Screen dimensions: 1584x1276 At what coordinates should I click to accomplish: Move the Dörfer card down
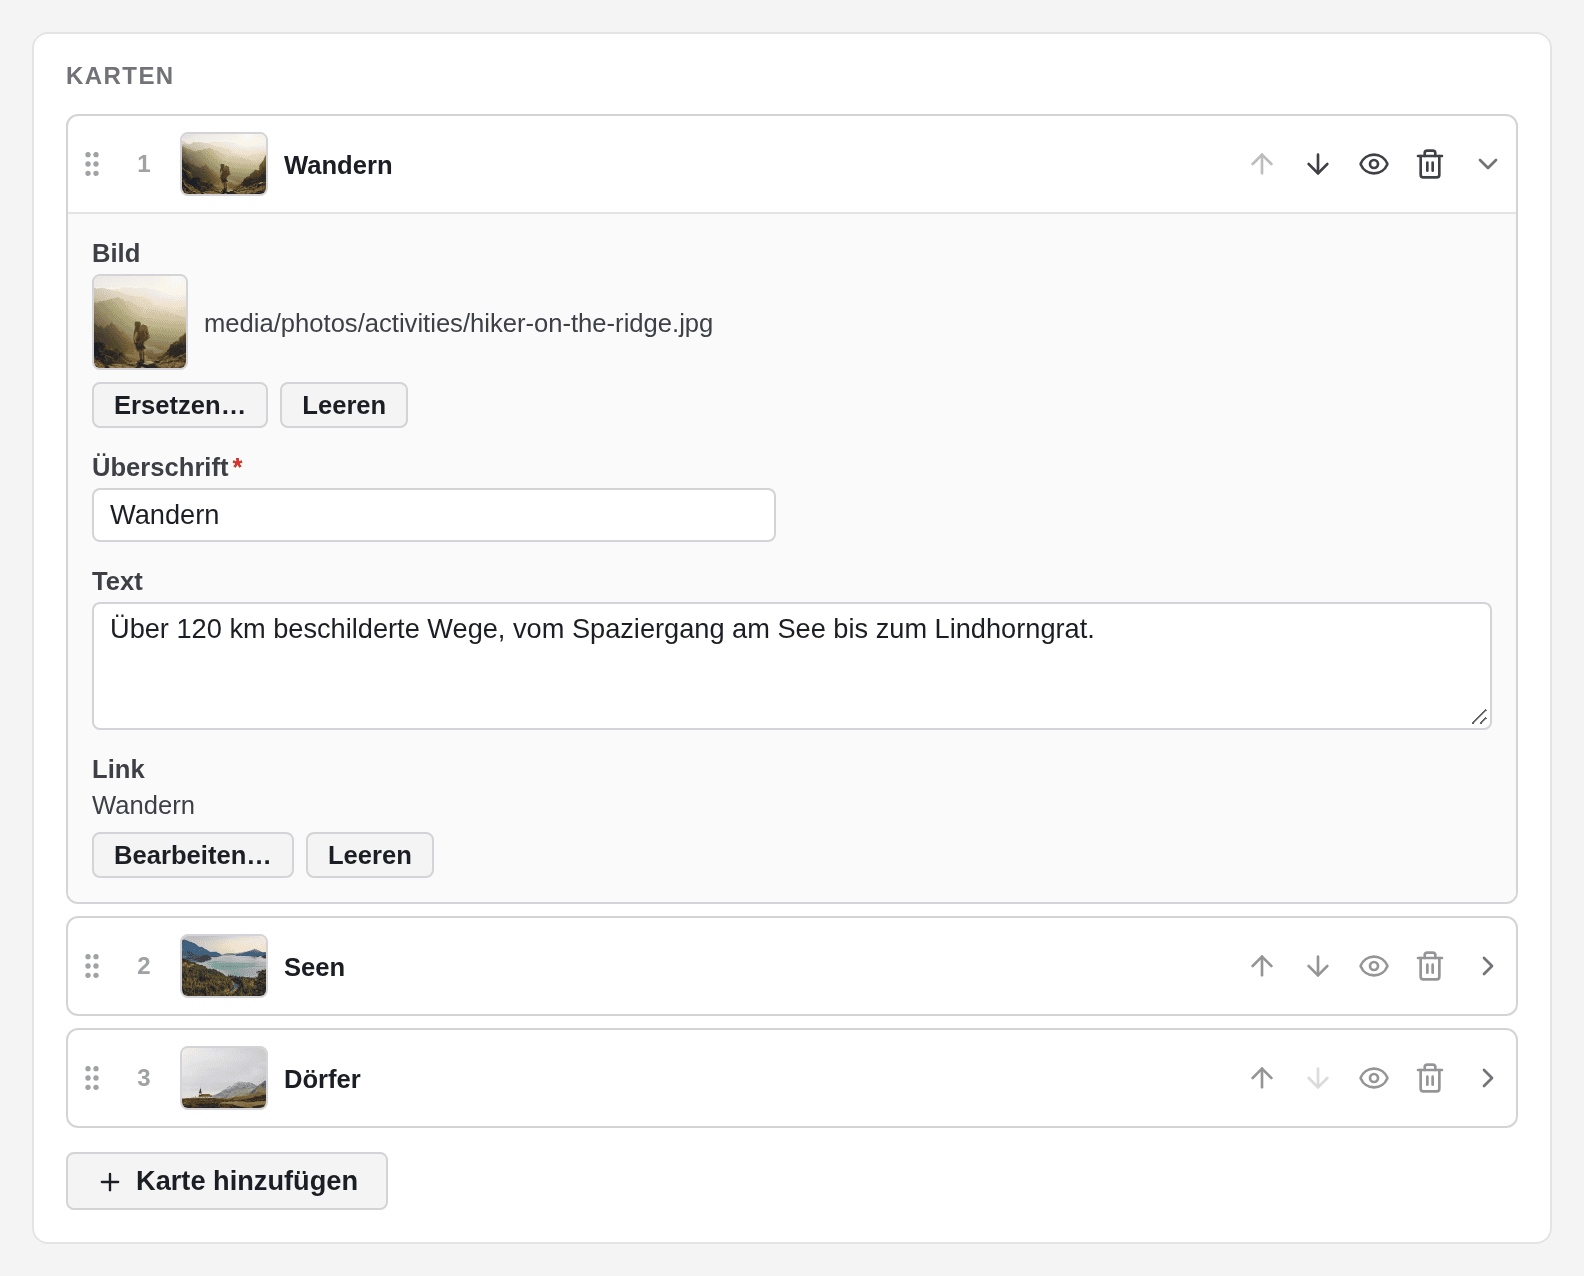click(1318, 1078)
